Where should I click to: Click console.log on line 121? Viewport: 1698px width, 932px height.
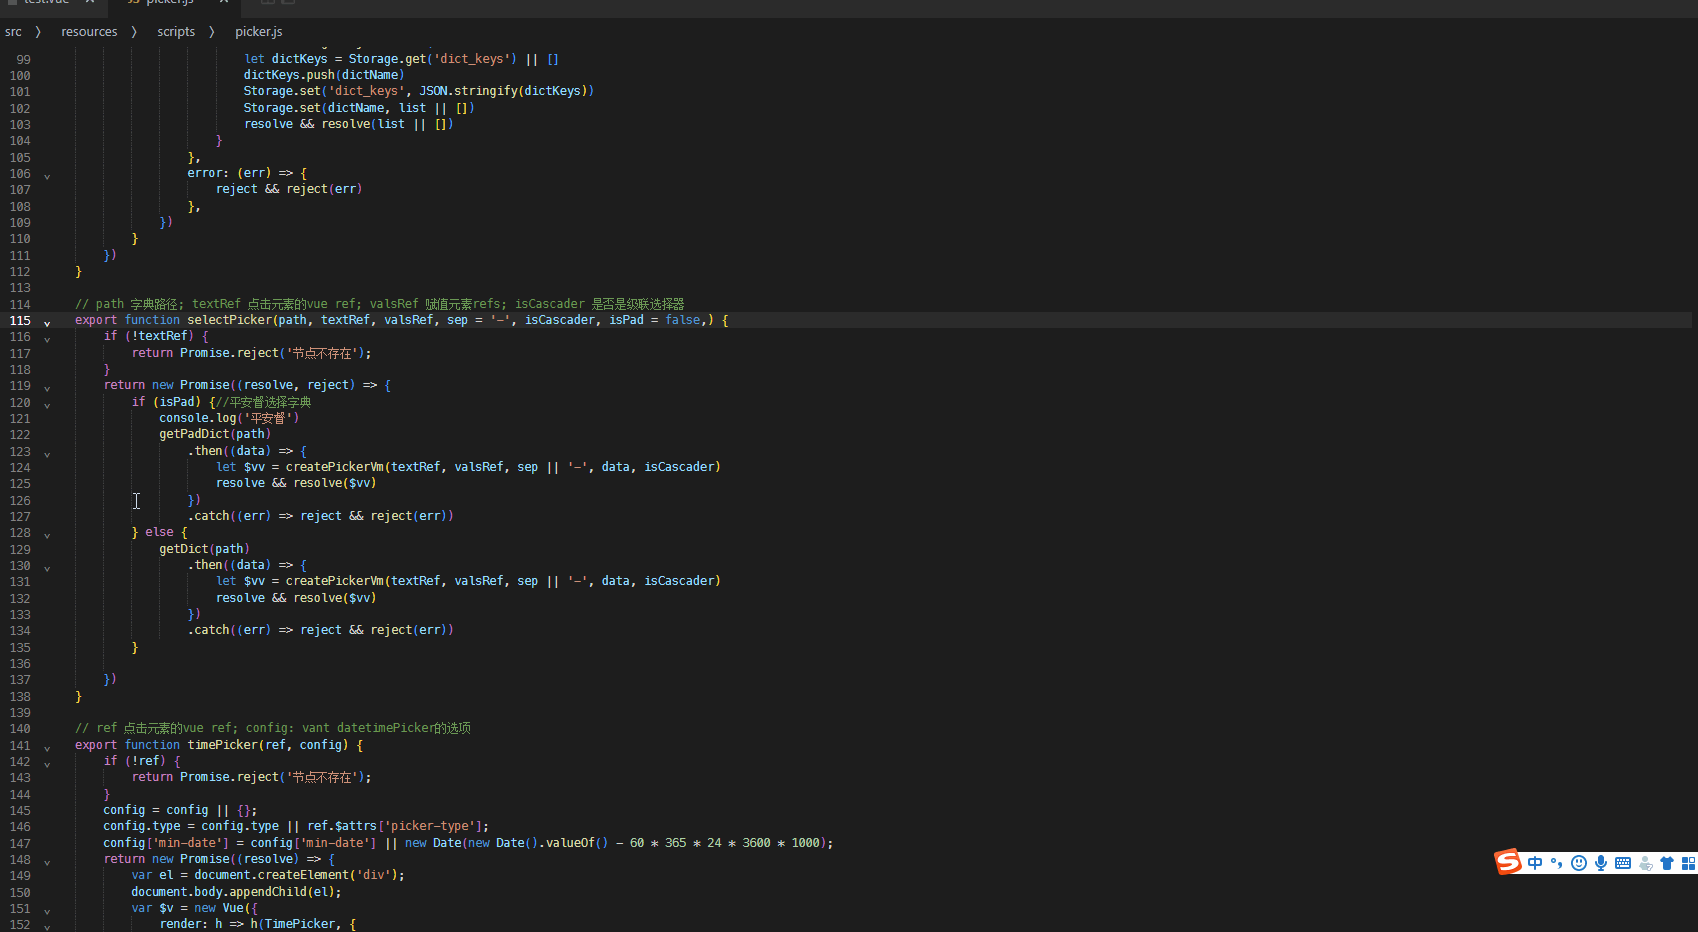[198, 418]
